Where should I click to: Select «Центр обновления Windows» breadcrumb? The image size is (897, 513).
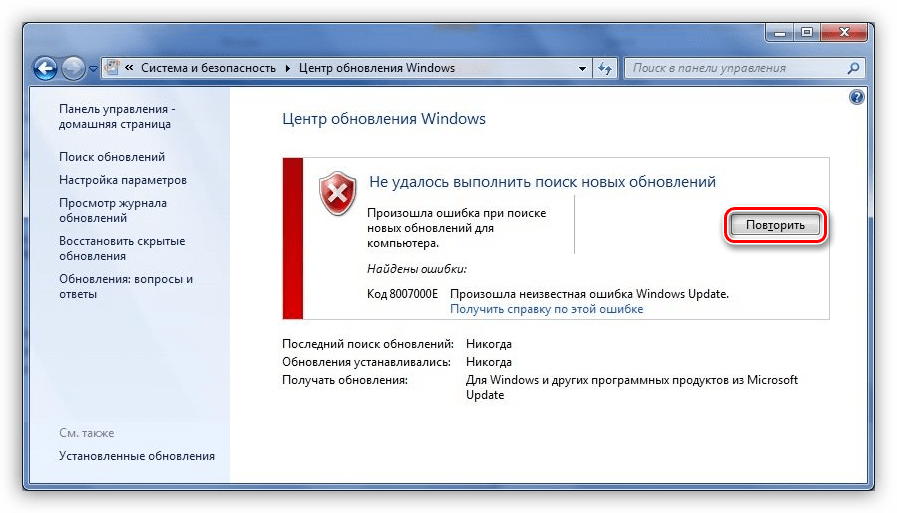pyautogui.click(x=377, y=69)
